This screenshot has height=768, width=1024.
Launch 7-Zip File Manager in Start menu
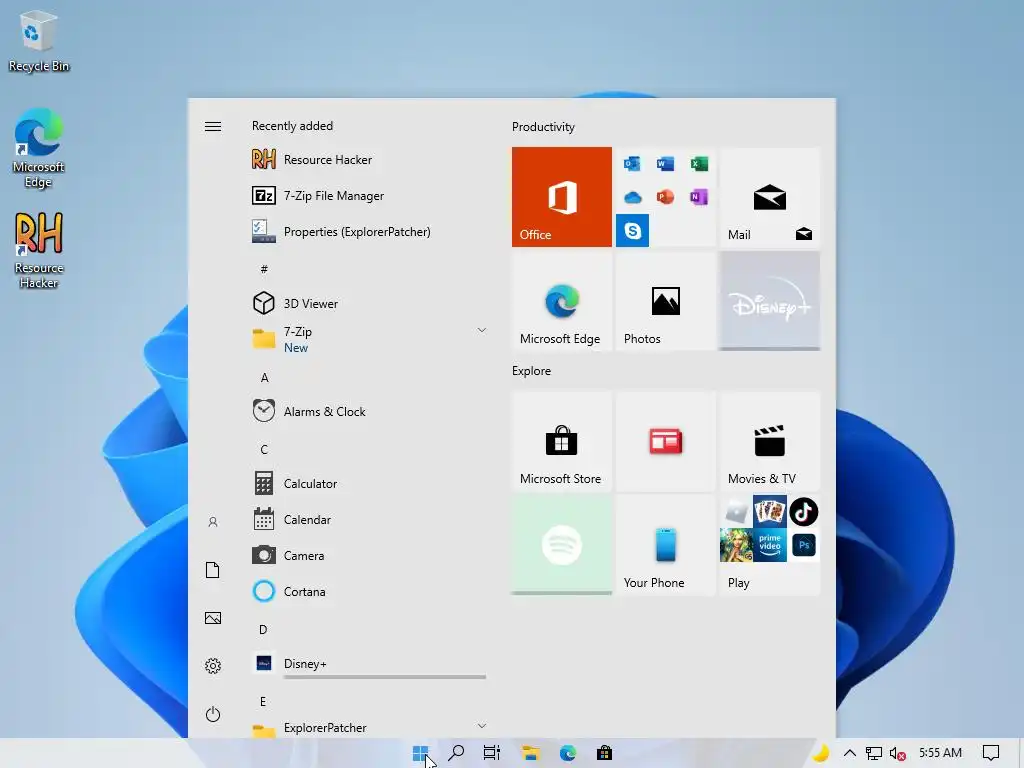tap(369, 195)
